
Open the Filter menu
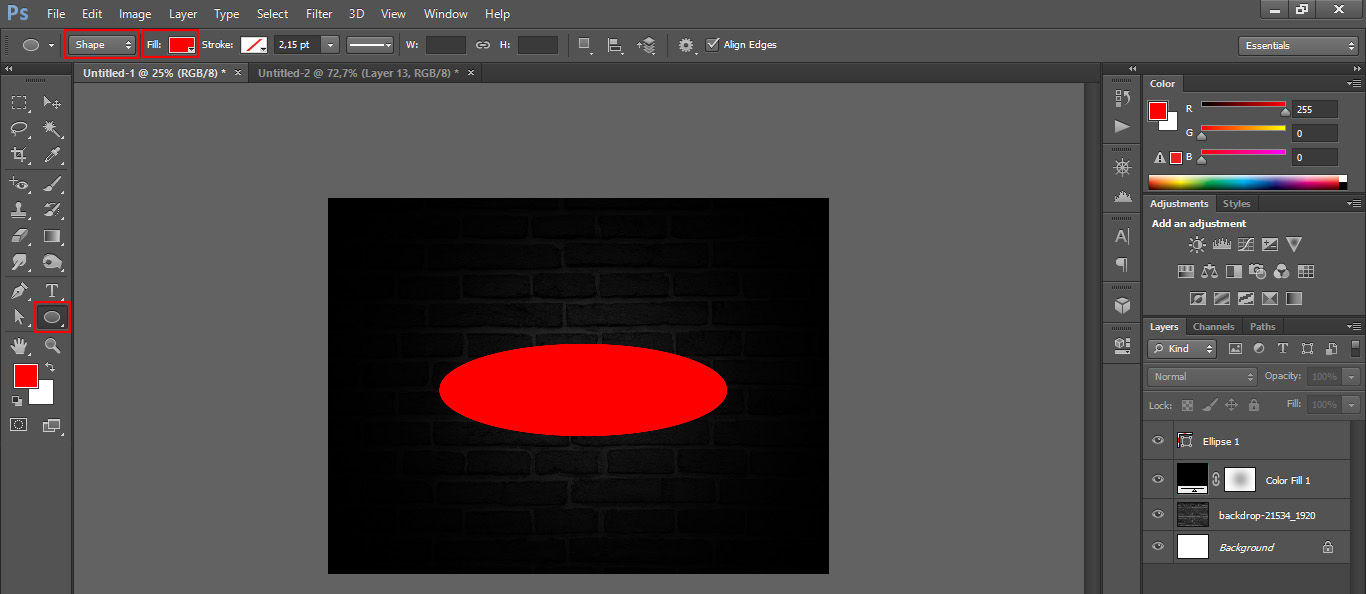coord(319,14)
